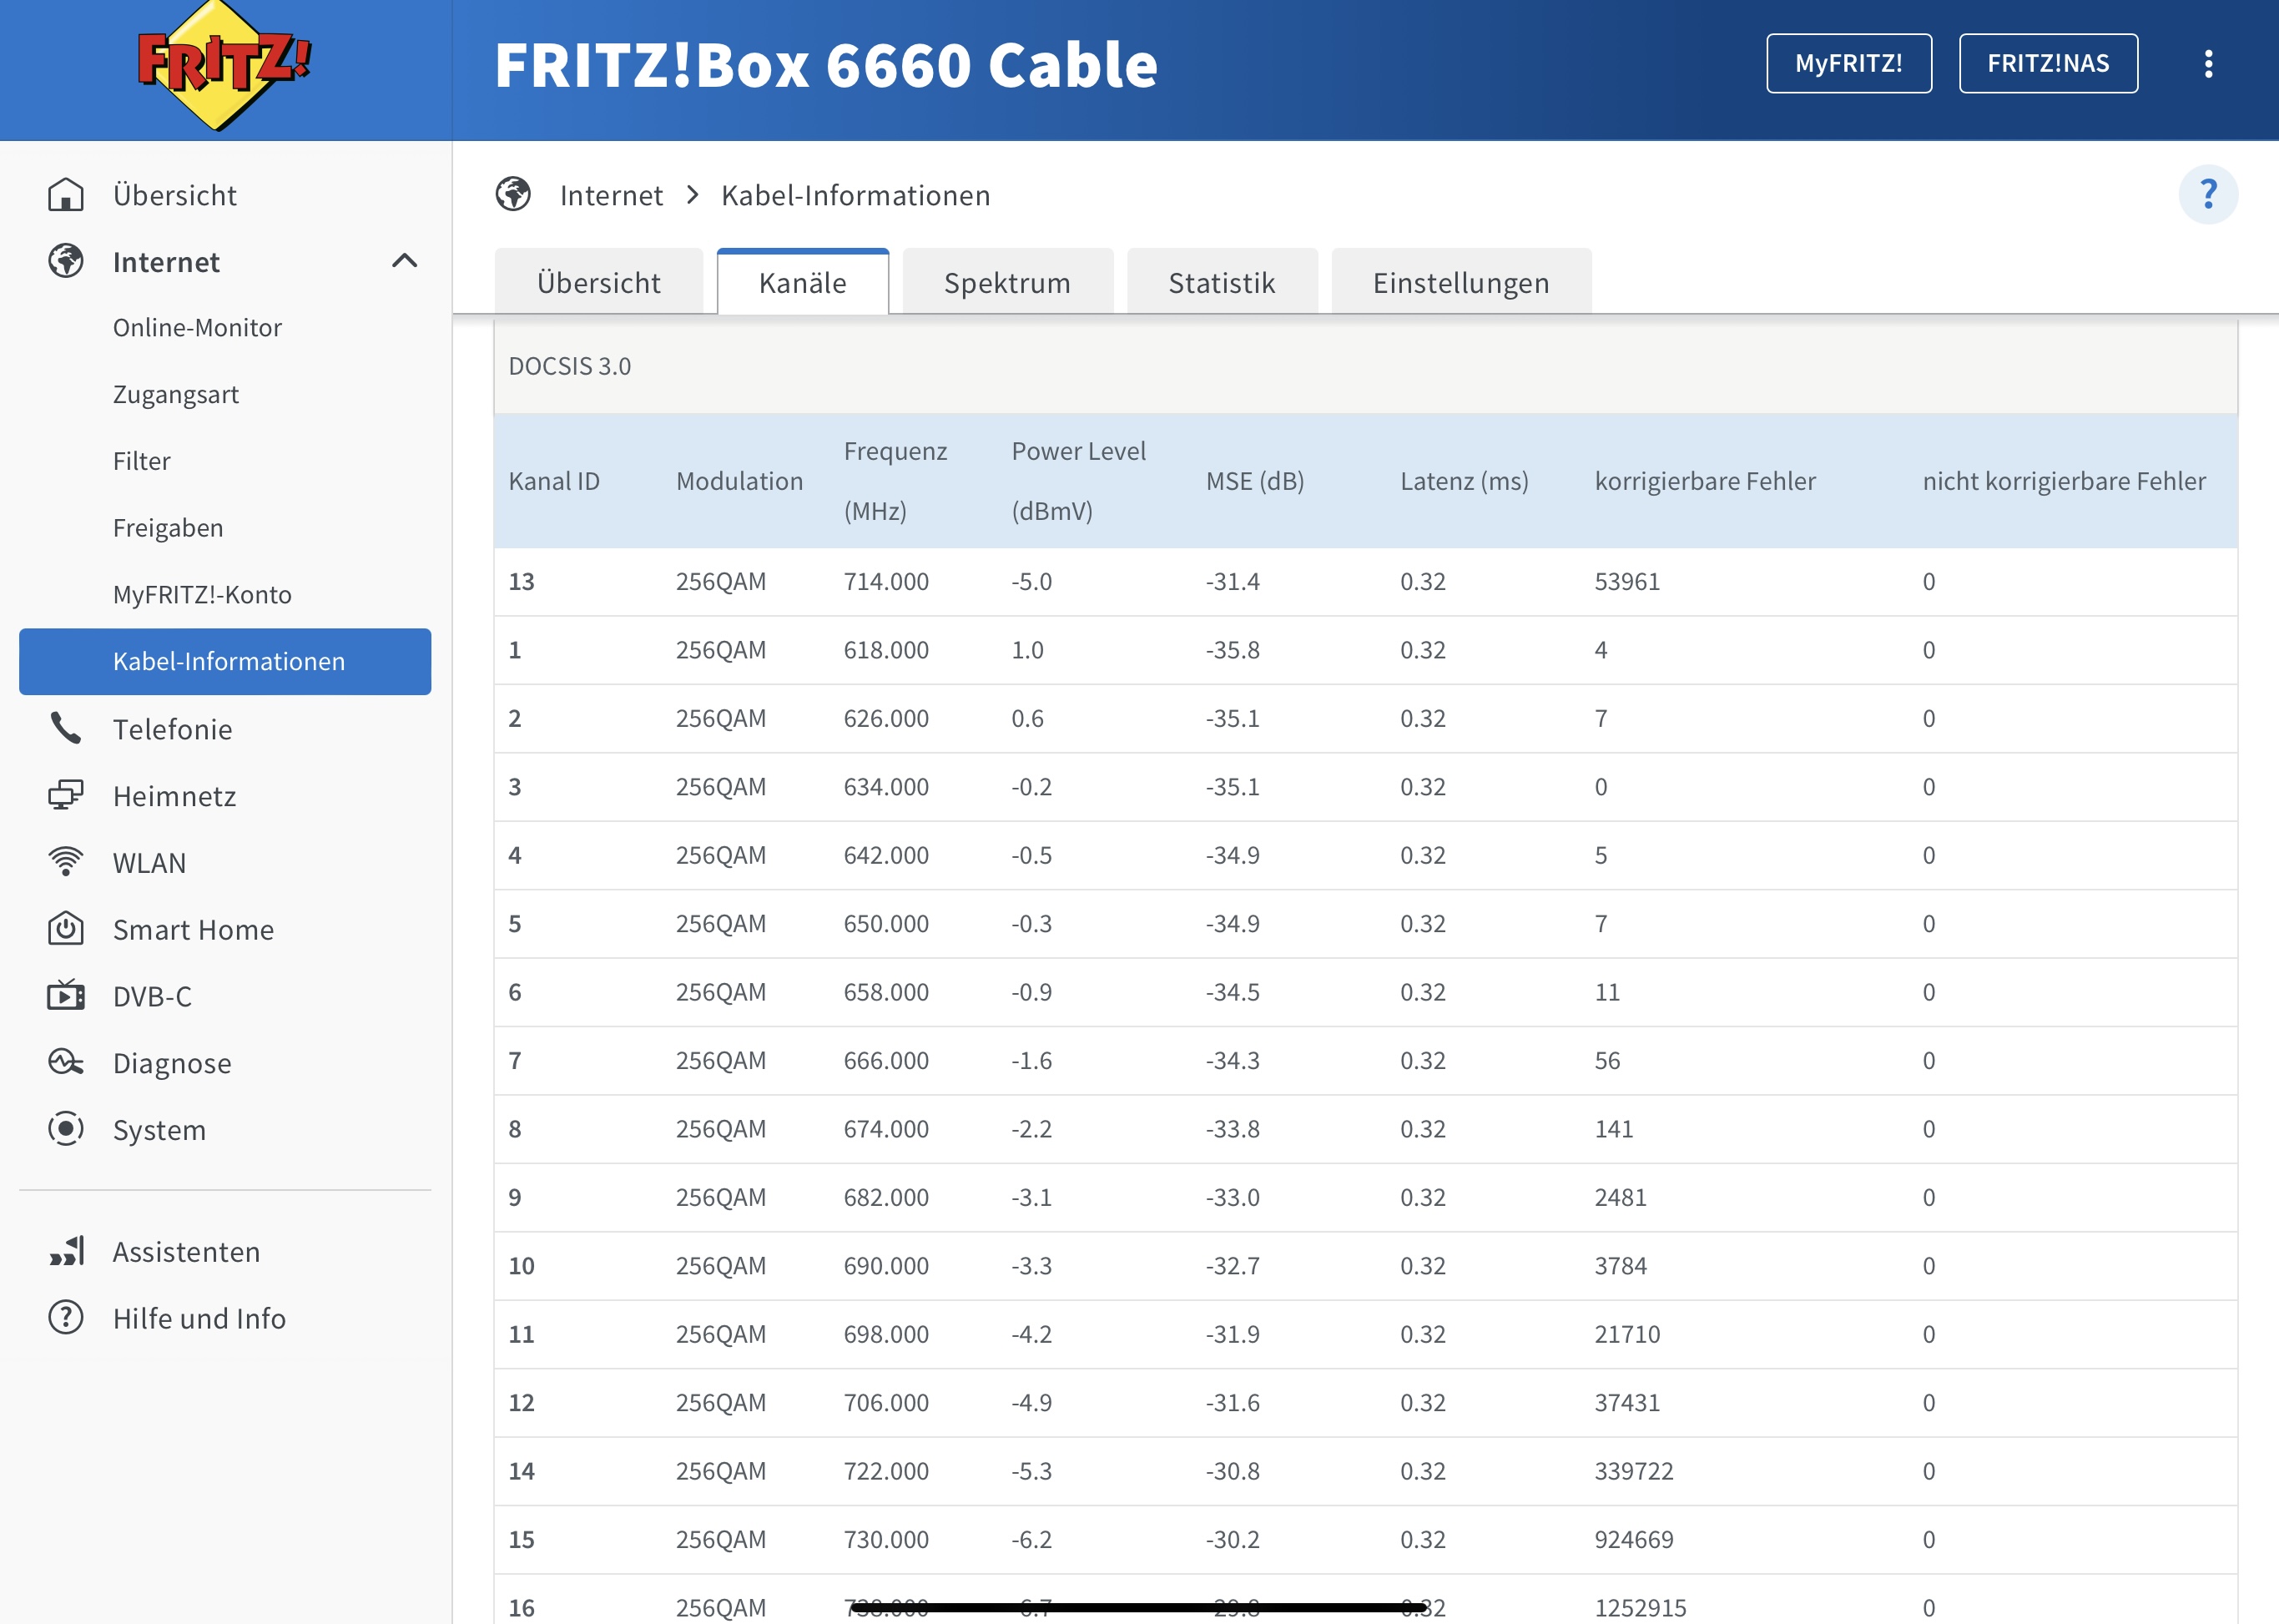
Task: Switch to the Statistik tab
Action: (x=1221, y=283)
